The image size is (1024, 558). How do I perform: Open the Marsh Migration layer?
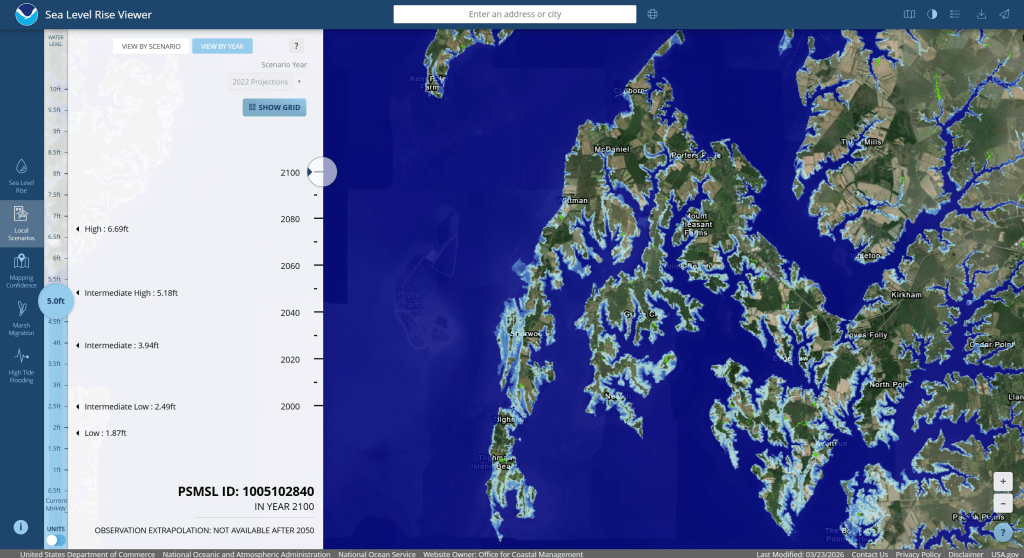21,316
